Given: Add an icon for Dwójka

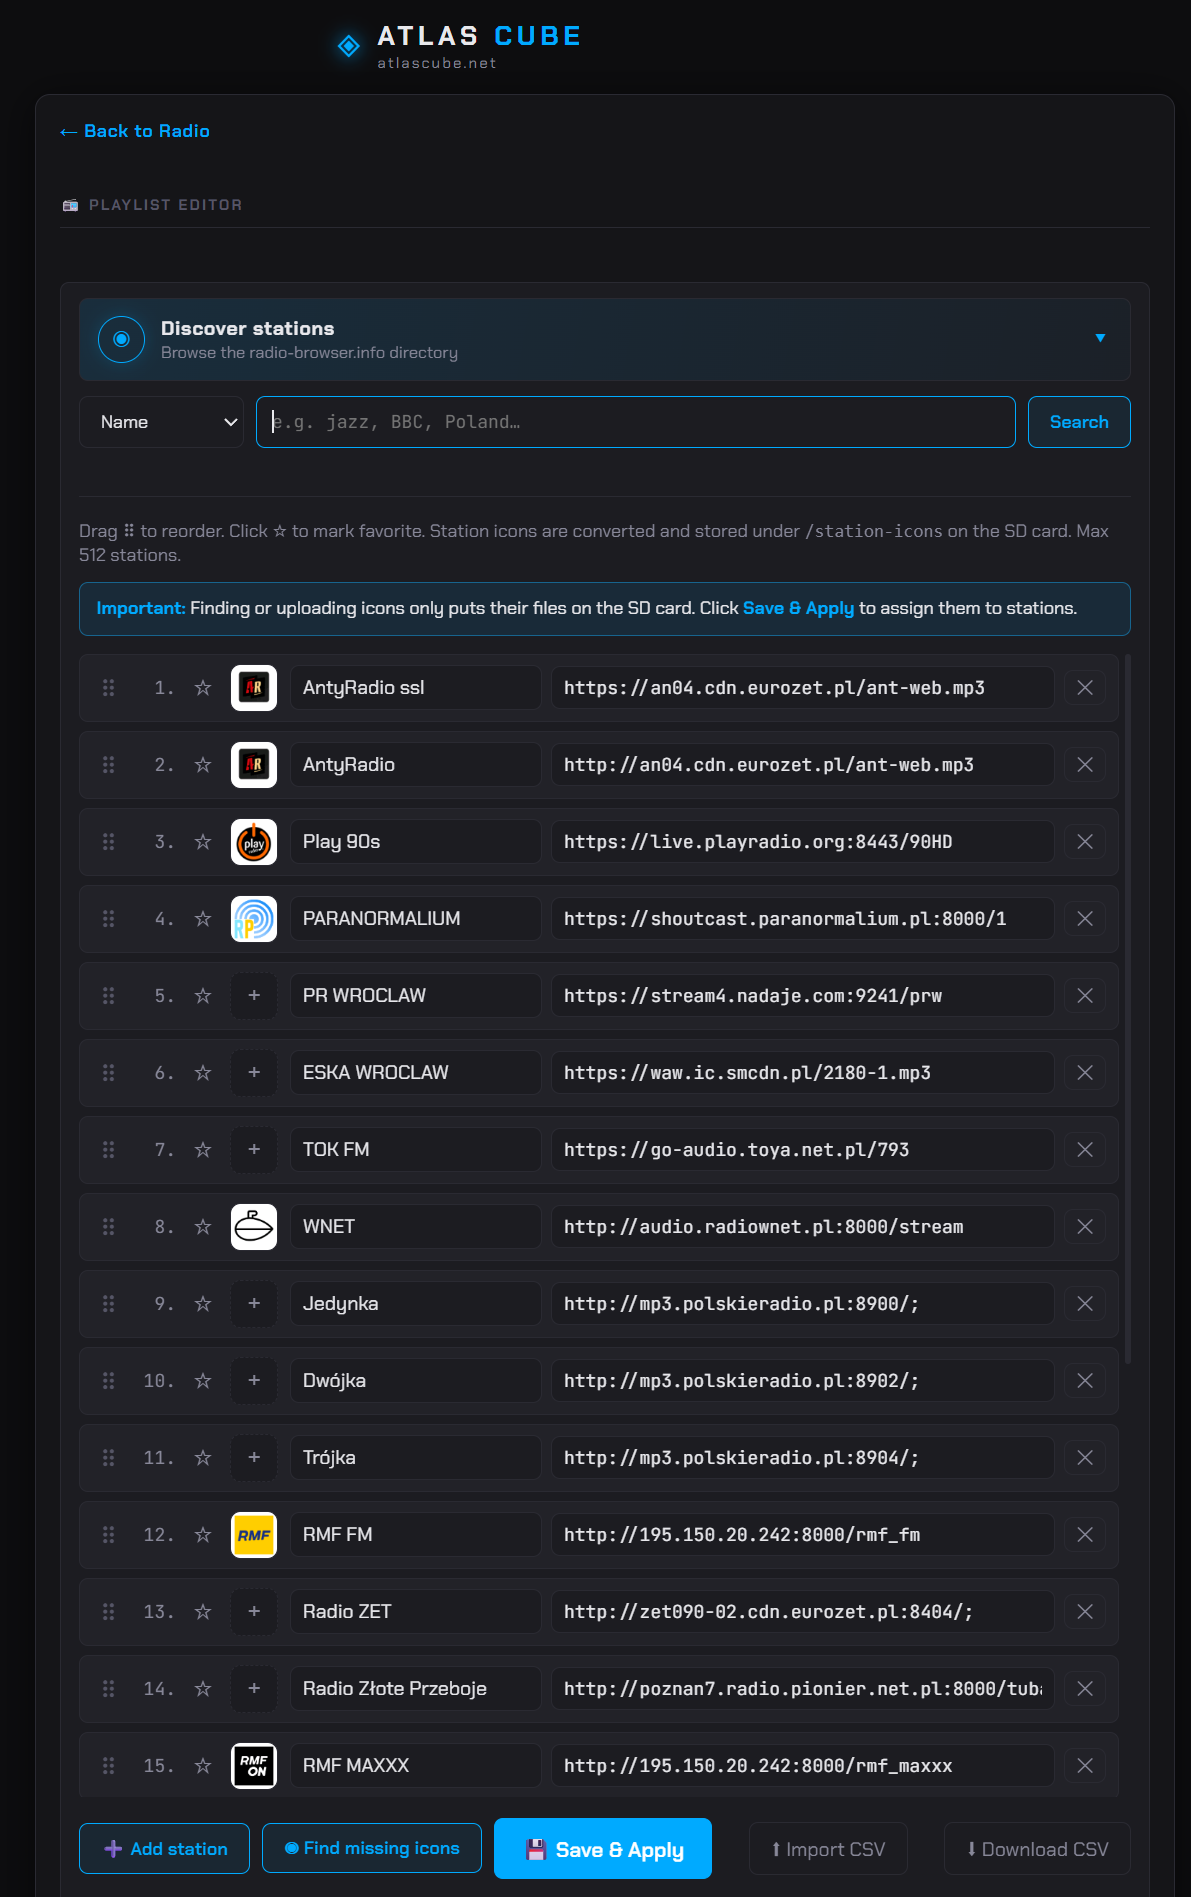Looking at the screenshot, I should click(x=254, y=1381).
